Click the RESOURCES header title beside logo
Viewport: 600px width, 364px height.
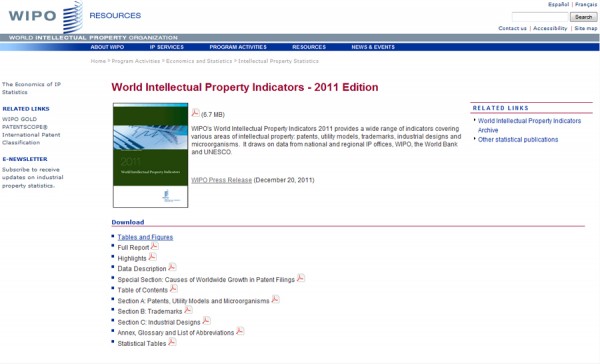coord(115,16)
